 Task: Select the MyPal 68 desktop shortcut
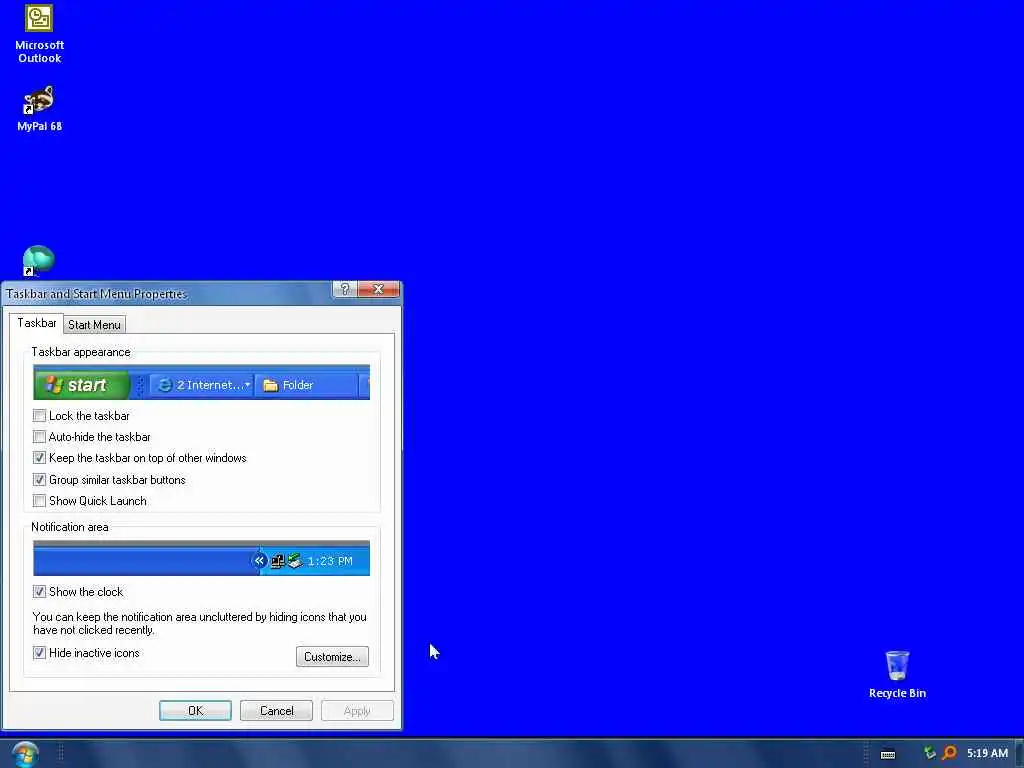[x=39, y=108]
